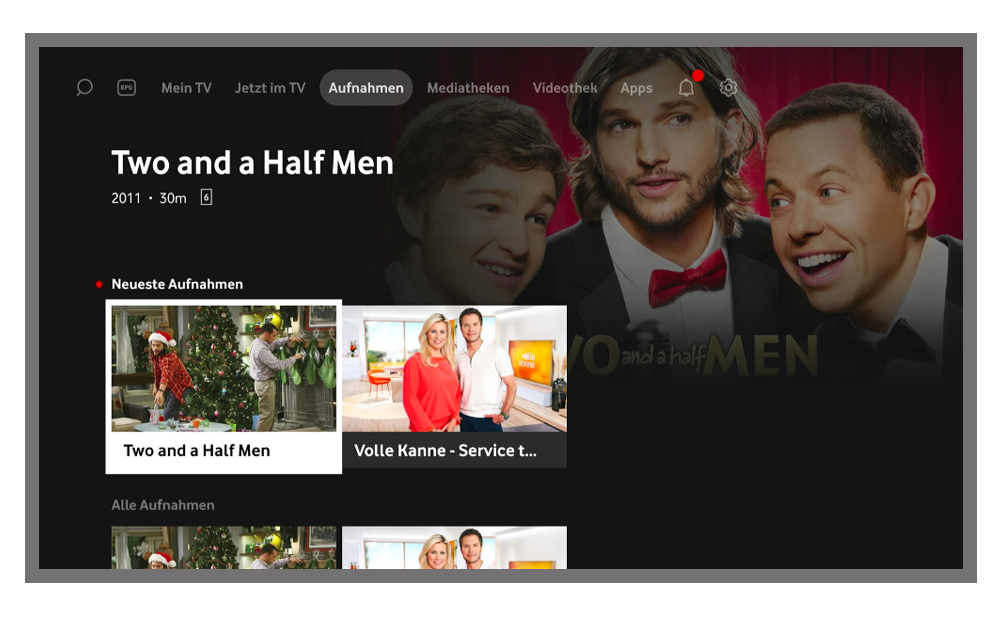Screen dimensions: 1000x620
Task: Select the Aufnahmen tab
Action: pos(366,88)
